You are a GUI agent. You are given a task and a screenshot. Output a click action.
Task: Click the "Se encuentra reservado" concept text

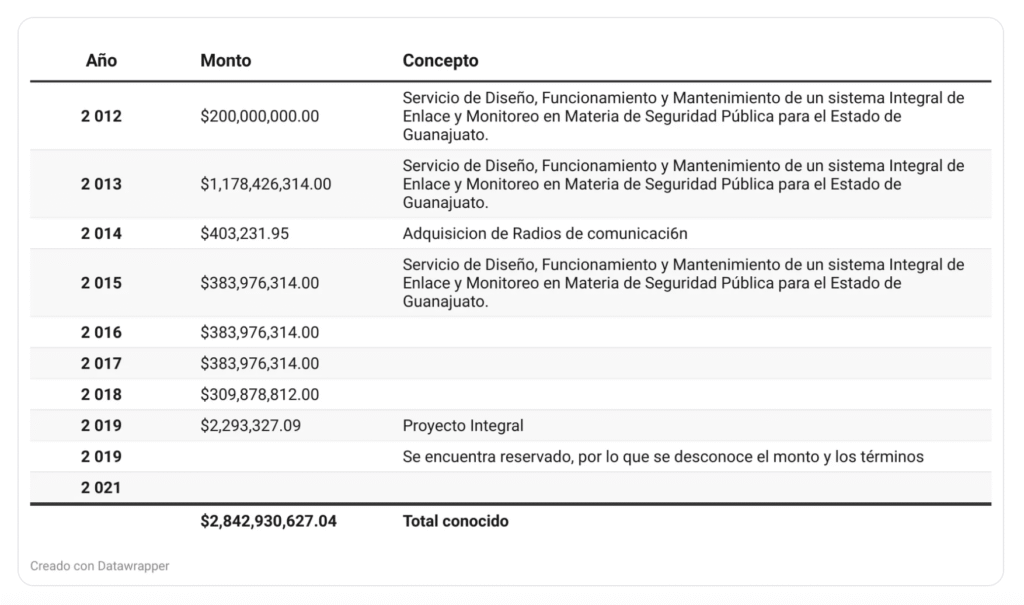[x=662, y=457]
